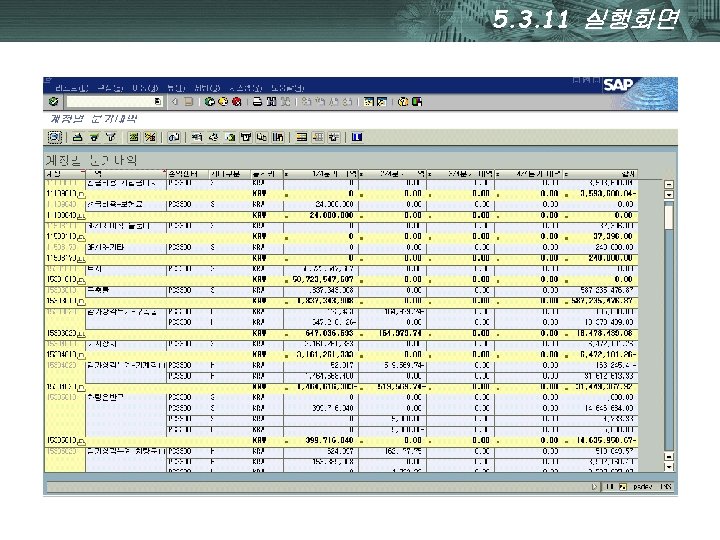The width and height of the screenshot is (720, 540).
Task: Click the Print icon in standard toolbar
Action: (x=258, y=101)
